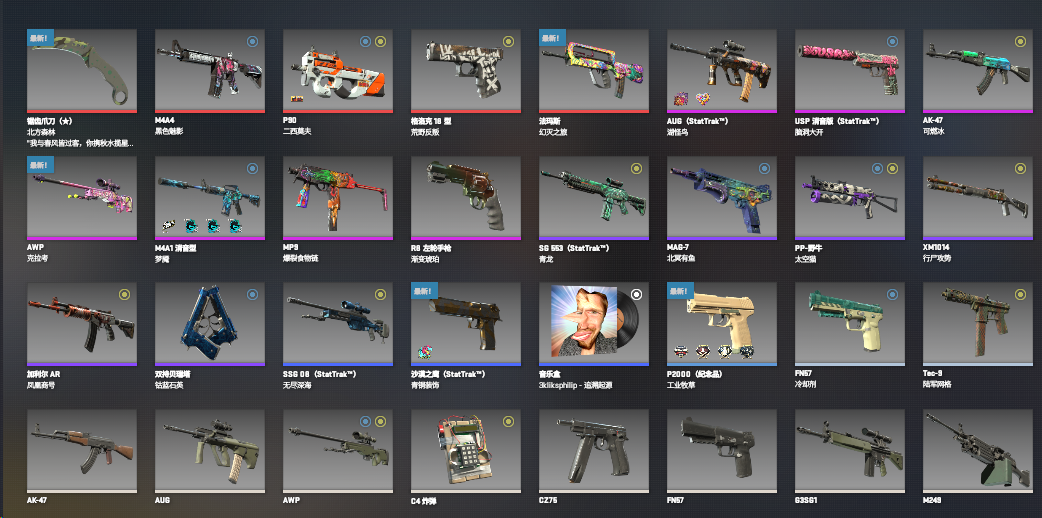Select the colorful MP9 skin item

pyautogui.click(x=338, y=198)
